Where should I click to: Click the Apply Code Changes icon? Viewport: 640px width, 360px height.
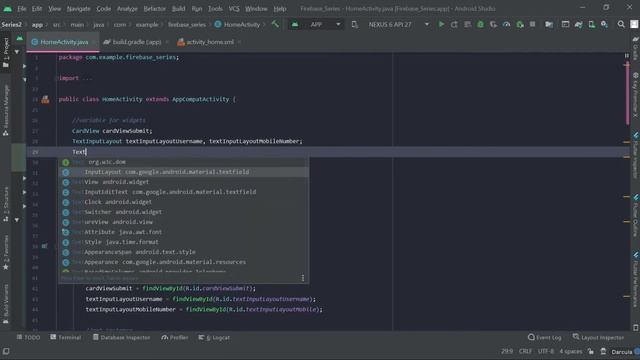coord(467,24)
